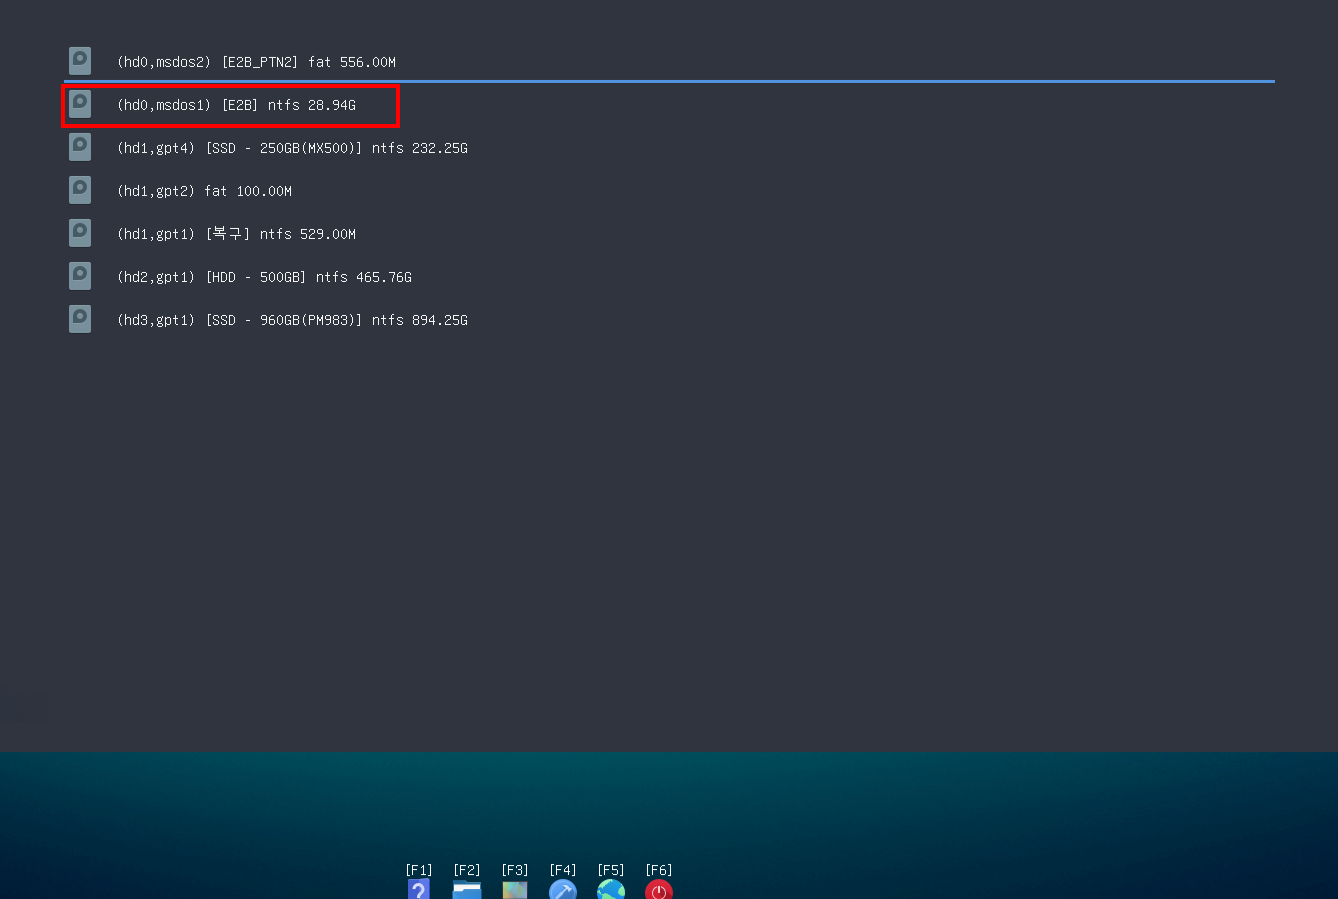Screen dimensions: 1338x899
Task: Open the (hd1,gpt1) 복구 ntfs 529.00M partition
Action: point(669,234)
